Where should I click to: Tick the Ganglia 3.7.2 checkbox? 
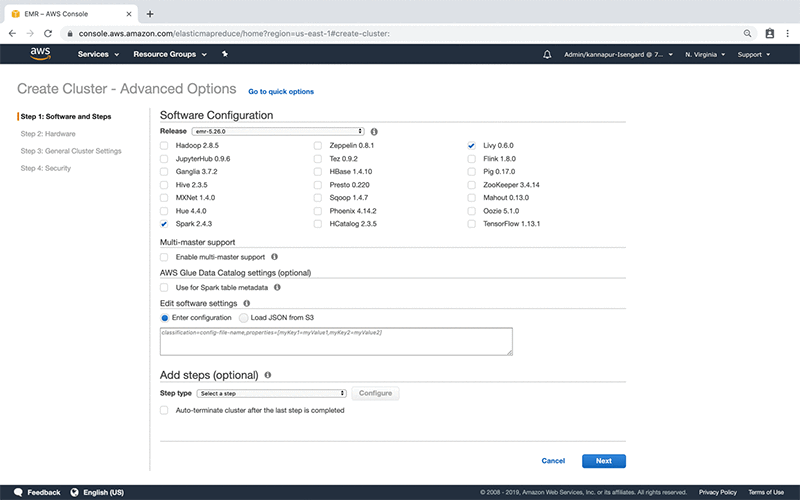(164, 171)
